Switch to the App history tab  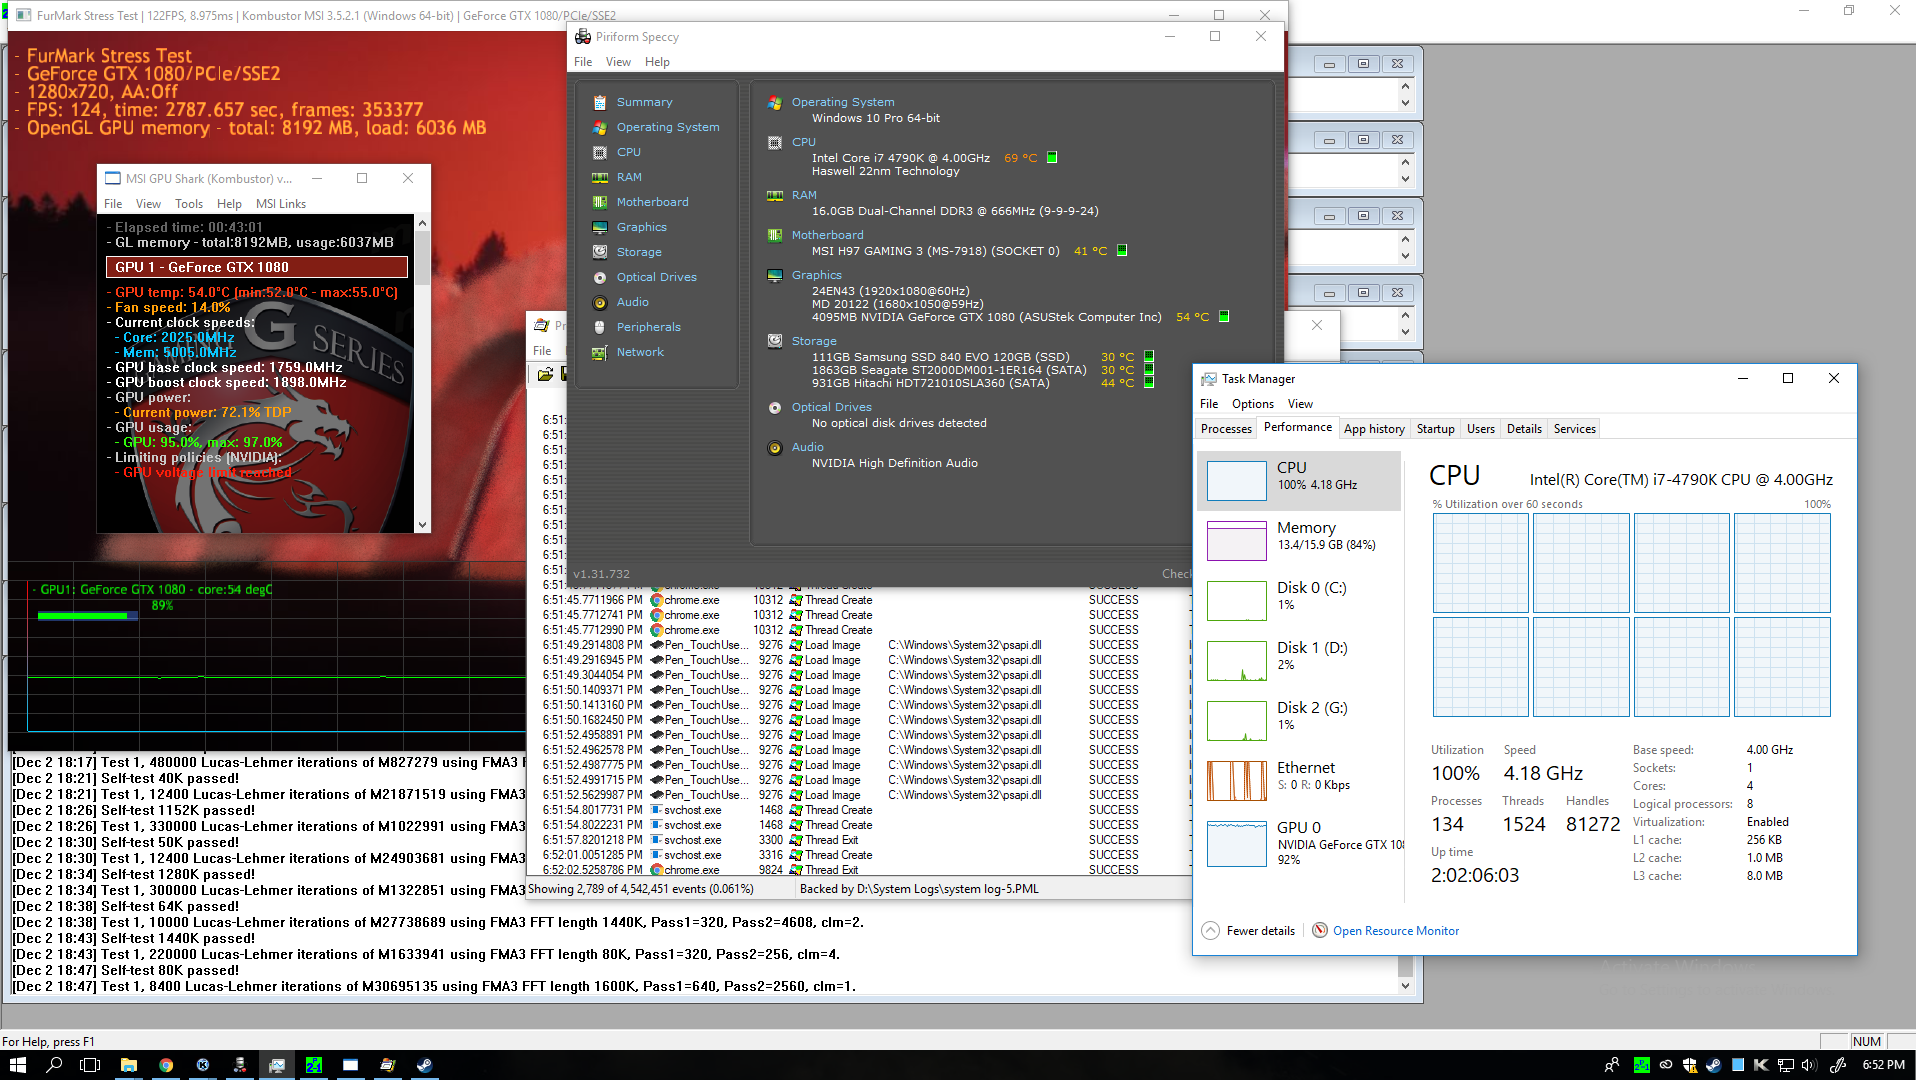click(x=1373, y=429)
